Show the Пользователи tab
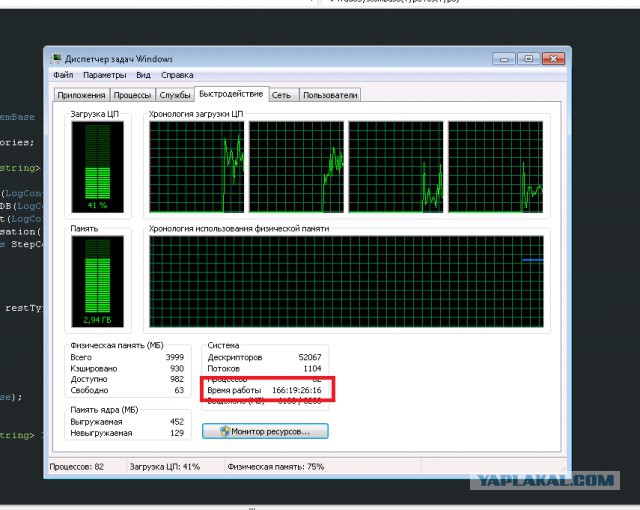The image size is (640, 510). pos(330,95)
